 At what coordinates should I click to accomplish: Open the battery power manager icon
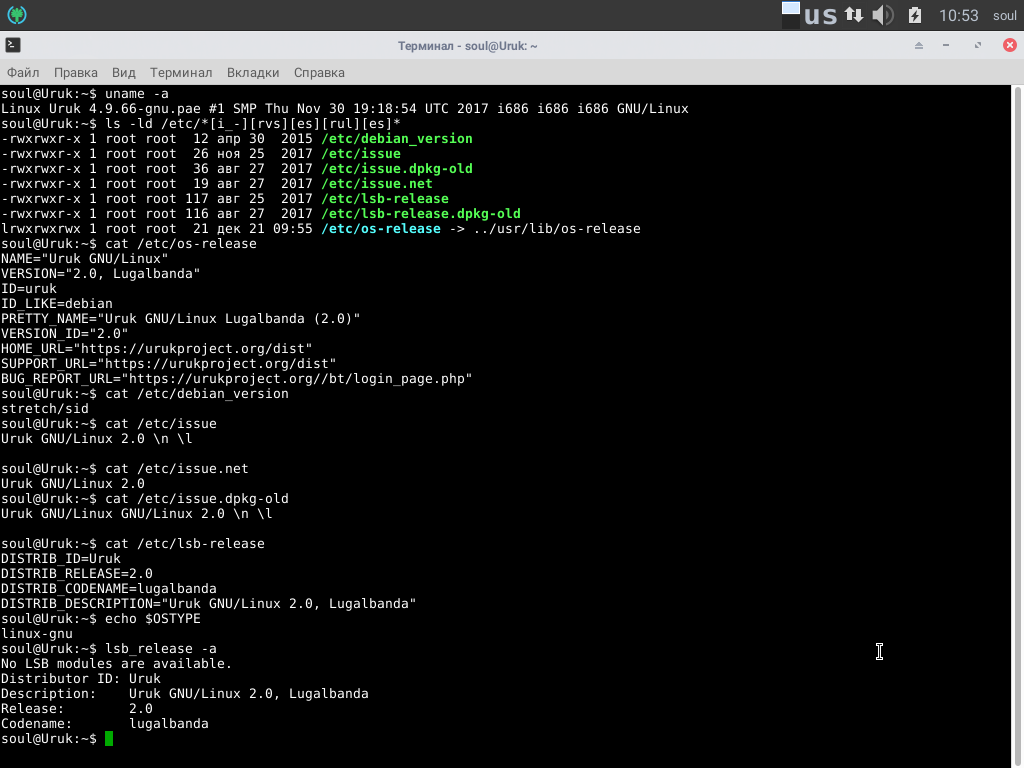(x=915, y=15)
